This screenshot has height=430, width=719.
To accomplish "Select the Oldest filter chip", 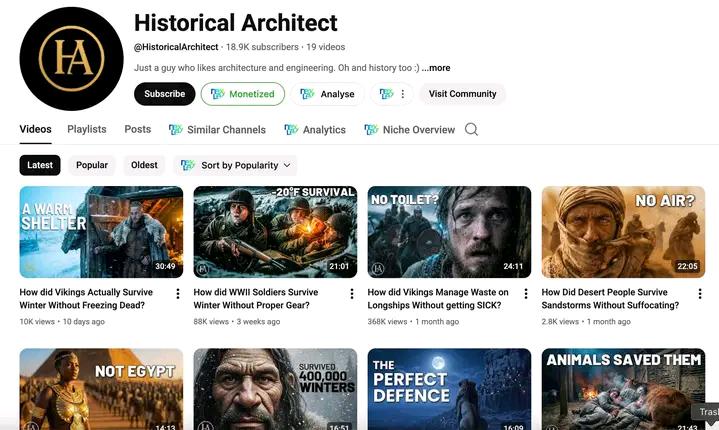I will [x=144, y=165].
